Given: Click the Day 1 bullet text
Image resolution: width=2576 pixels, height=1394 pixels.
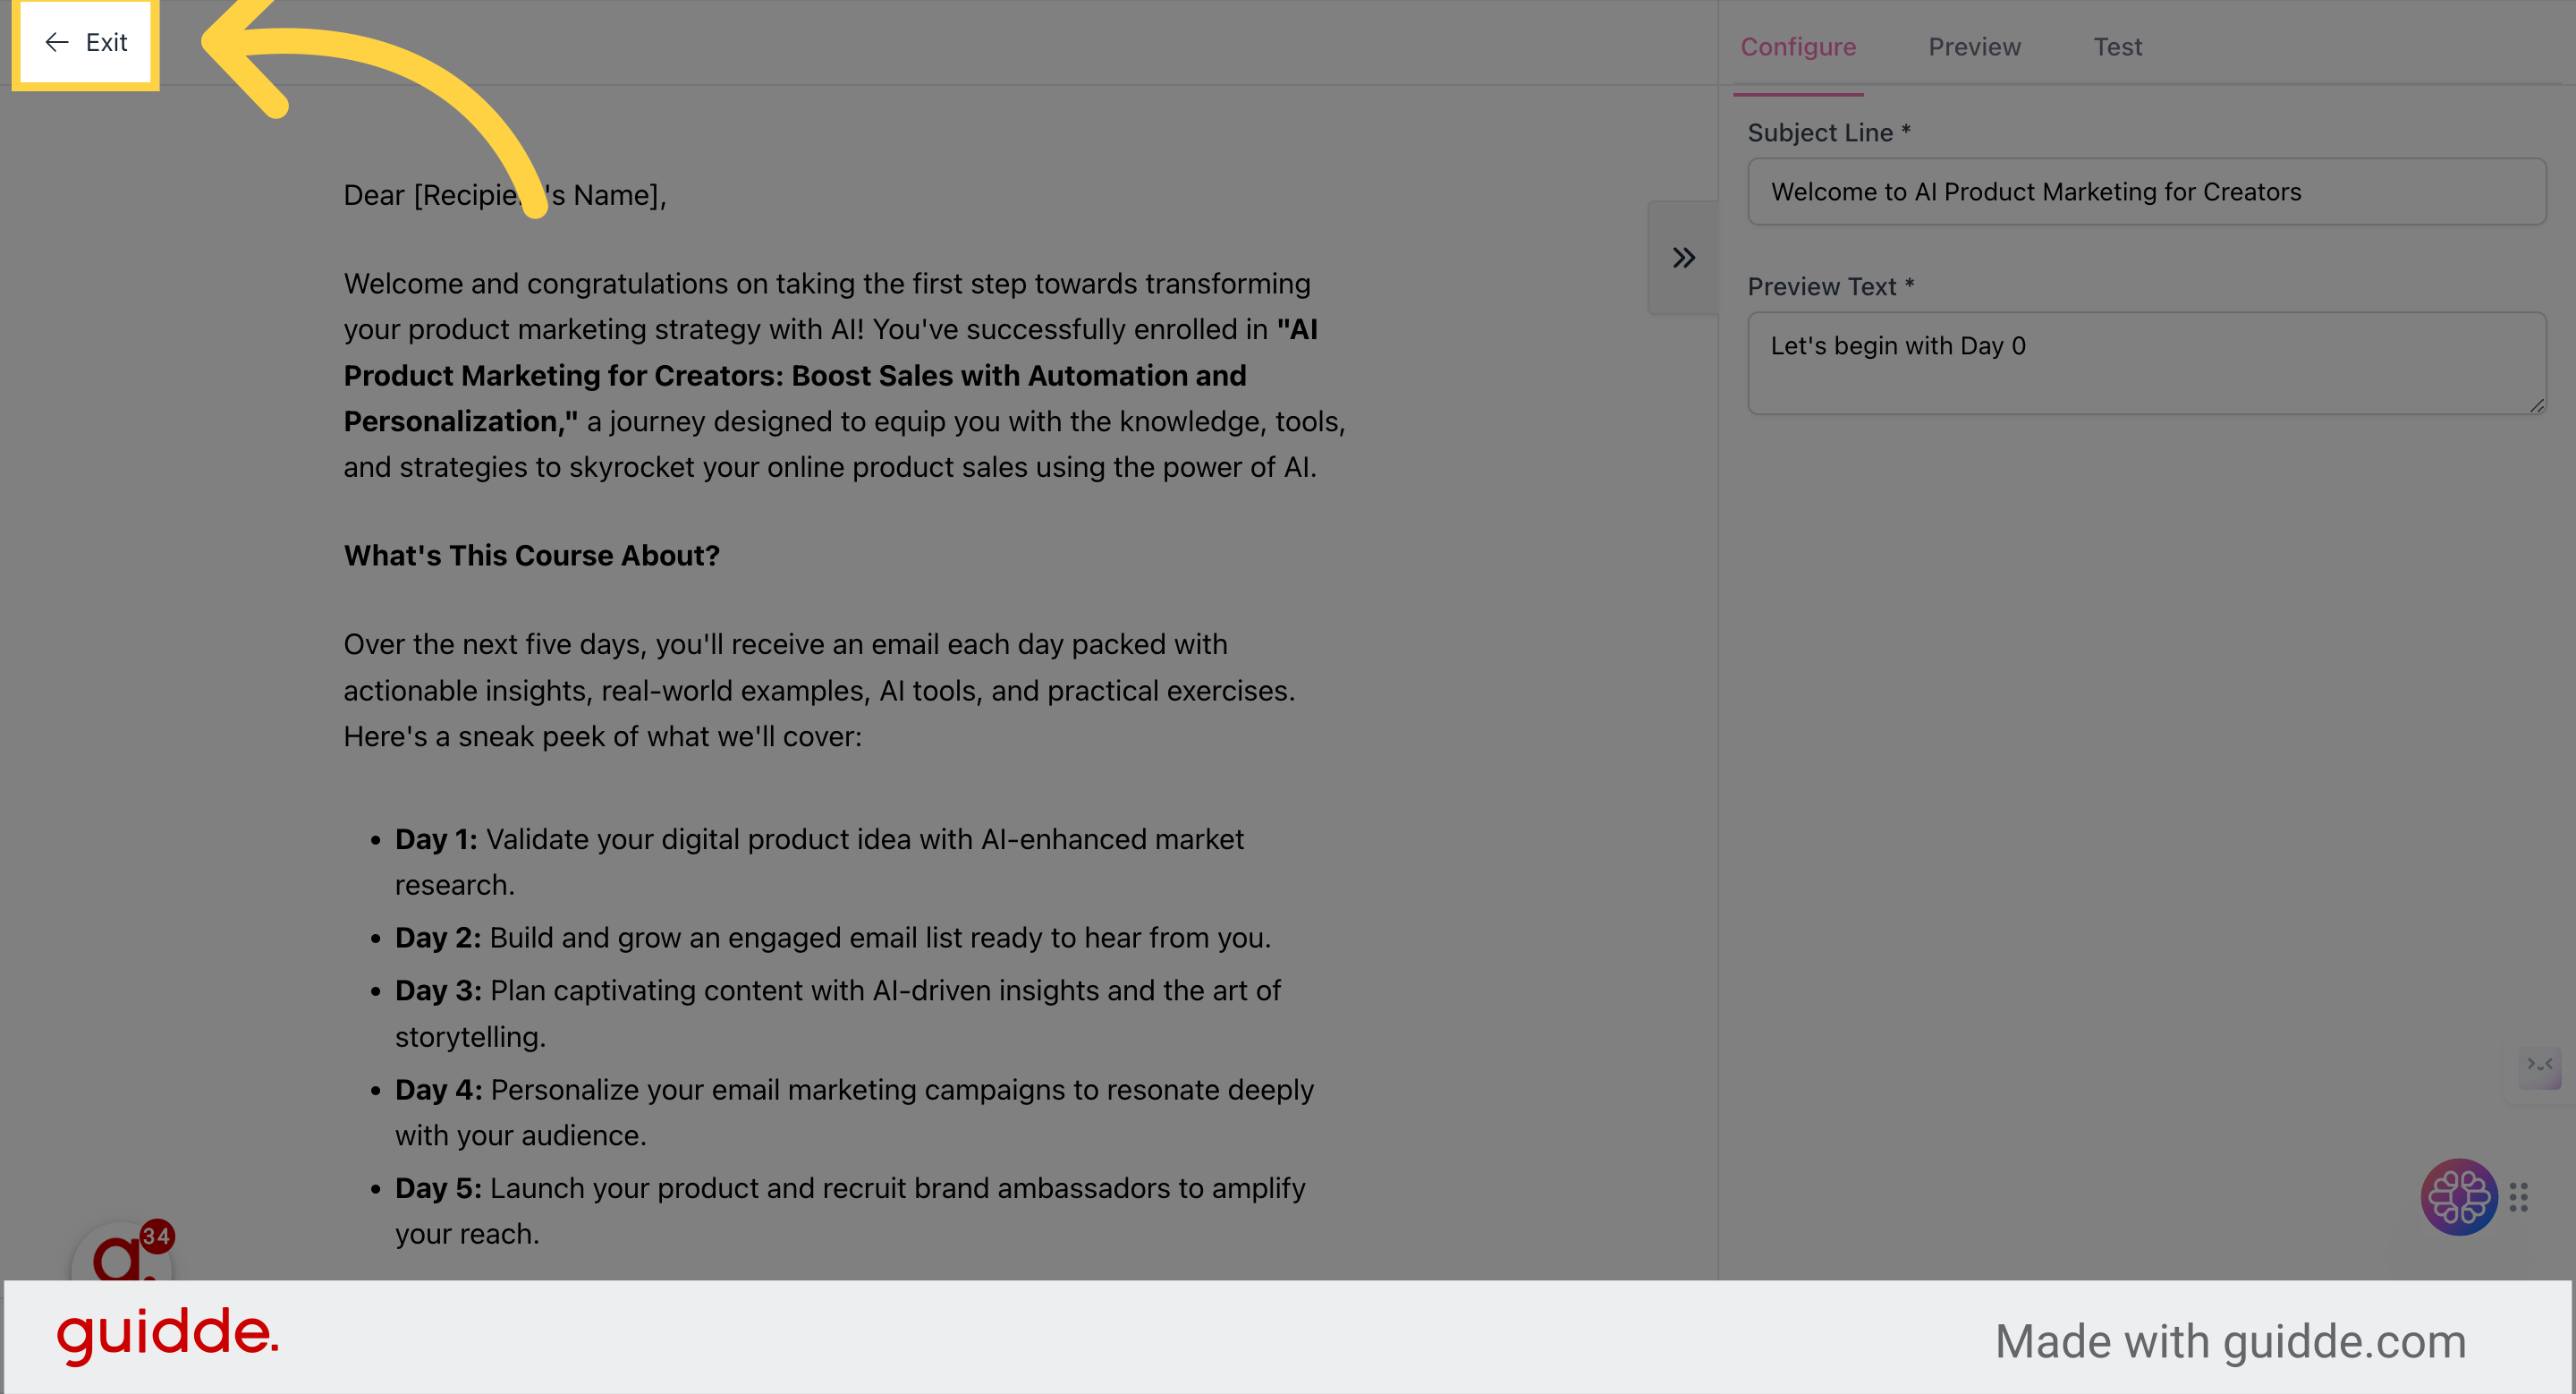Looking at the screenshot, I should click(x=819, y=862).
